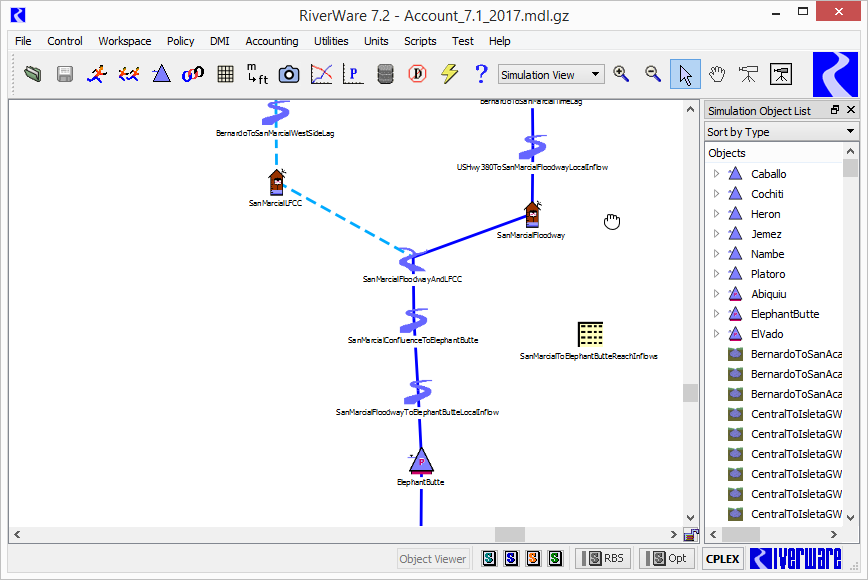Zoom out with the magnifier minus icon

(653, 74)
